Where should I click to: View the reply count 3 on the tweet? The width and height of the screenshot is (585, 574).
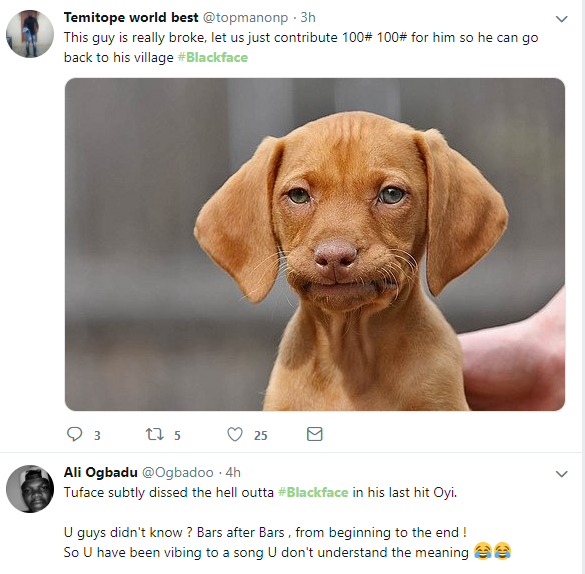[97, 435]
